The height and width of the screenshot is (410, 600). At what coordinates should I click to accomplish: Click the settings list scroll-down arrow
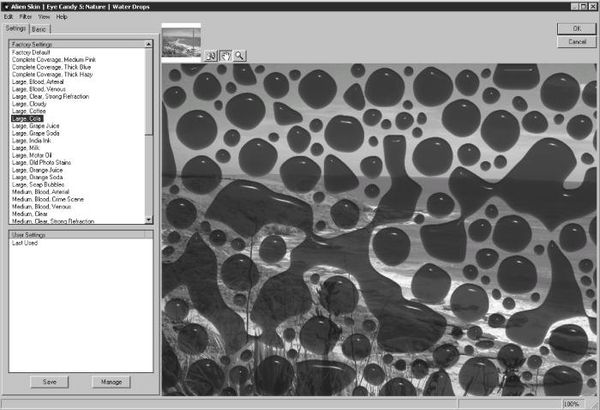pyautogui.click(x=149, y=219)
